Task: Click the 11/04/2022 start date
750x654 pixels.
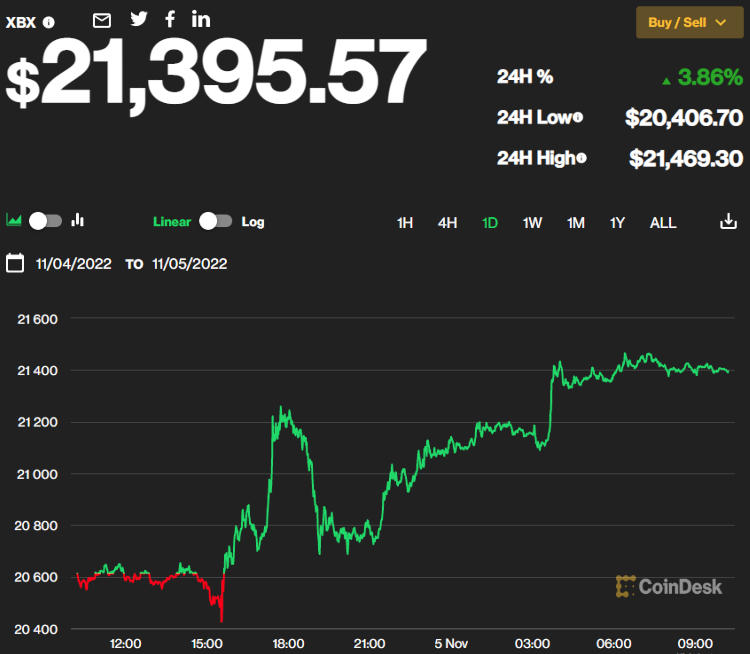Action: [x=72, y=264]
